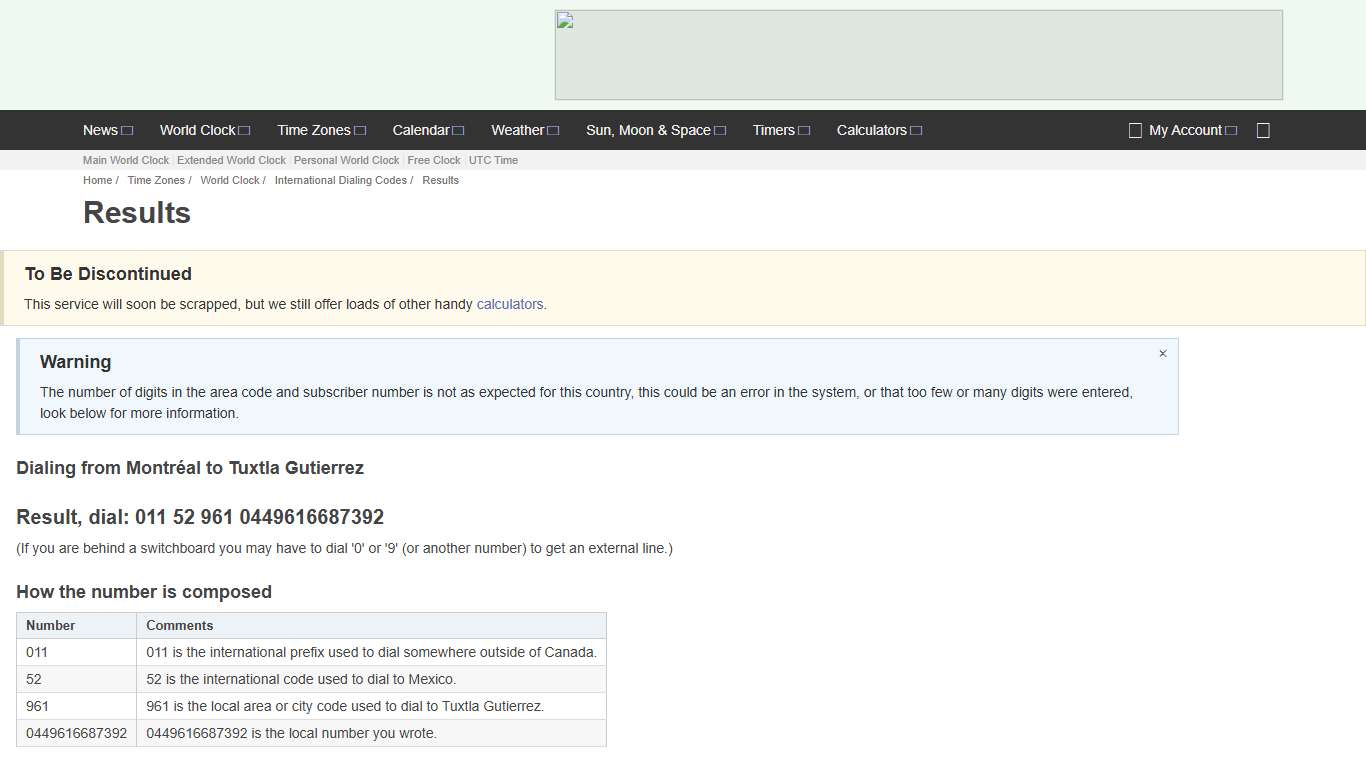This screenshot has width=1366, height=768.
Task: Go to Main World Clock in the sub-navigation
Action: (126, 160)
